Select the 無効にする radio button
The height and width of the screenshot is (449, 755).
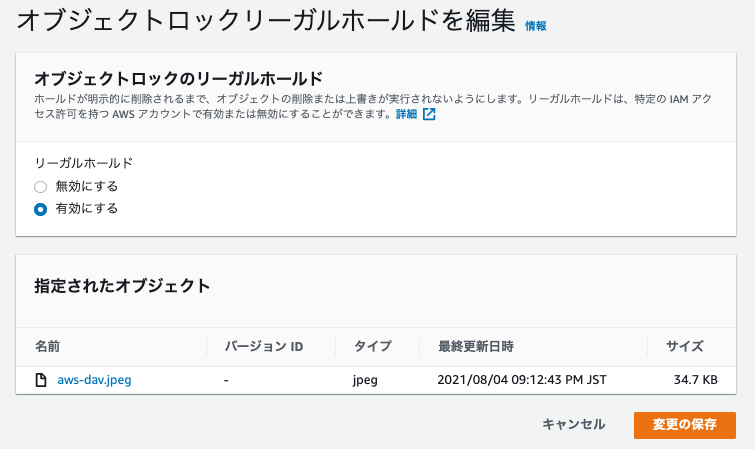[40, 187]
